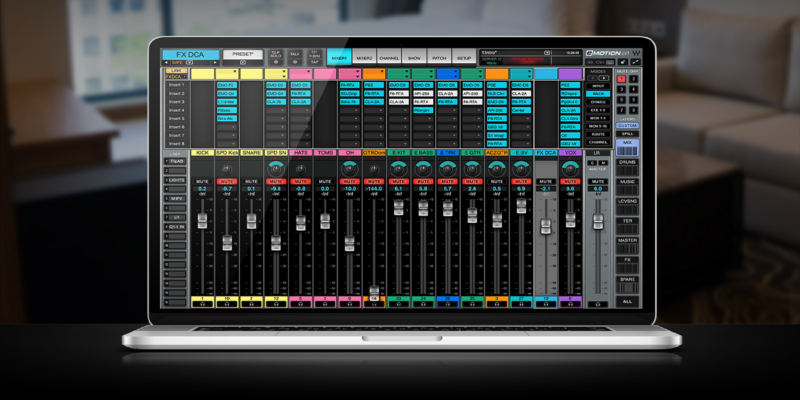This screenshot has width=800, height=400.
Task: Toggle MUTE on the KICK channel
Action: 202,181
